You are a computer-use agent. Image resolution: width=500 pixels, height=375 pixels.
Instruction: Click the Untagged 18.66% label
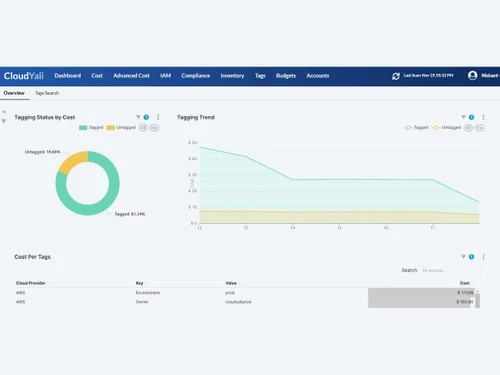(x=43, y=152)
